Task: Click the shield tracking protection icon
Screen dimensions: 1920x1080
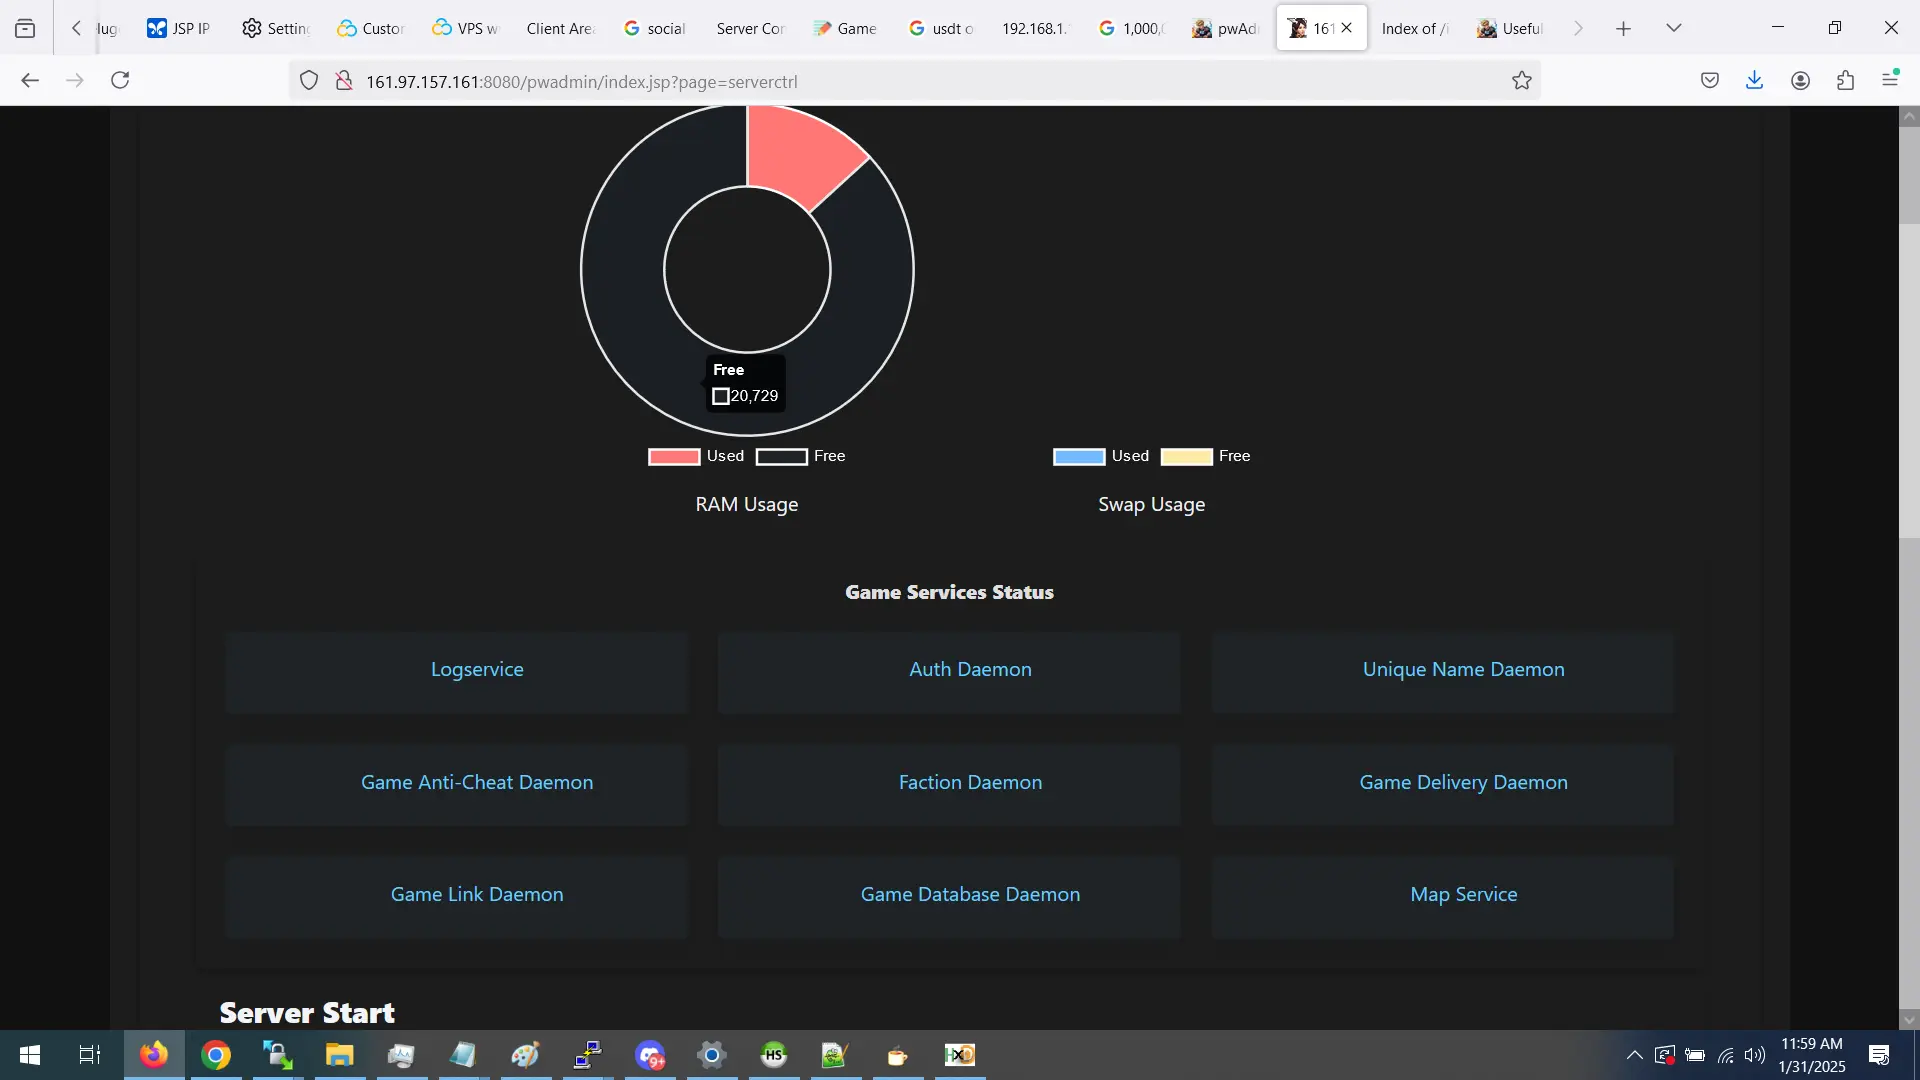Action: tap(309, 81)
